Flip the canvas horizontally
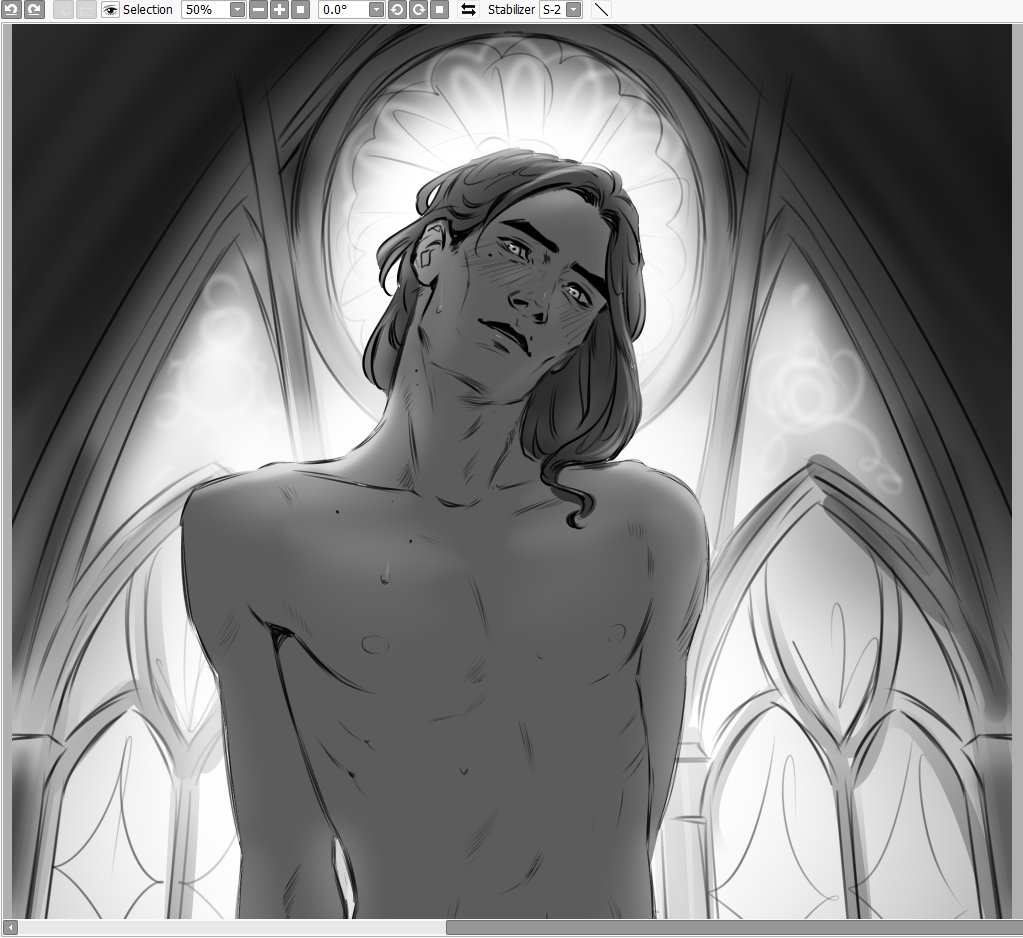Image resolution: width=1023 pixels, height=938 pixels. pyautogui.click(x=468, y=10)
